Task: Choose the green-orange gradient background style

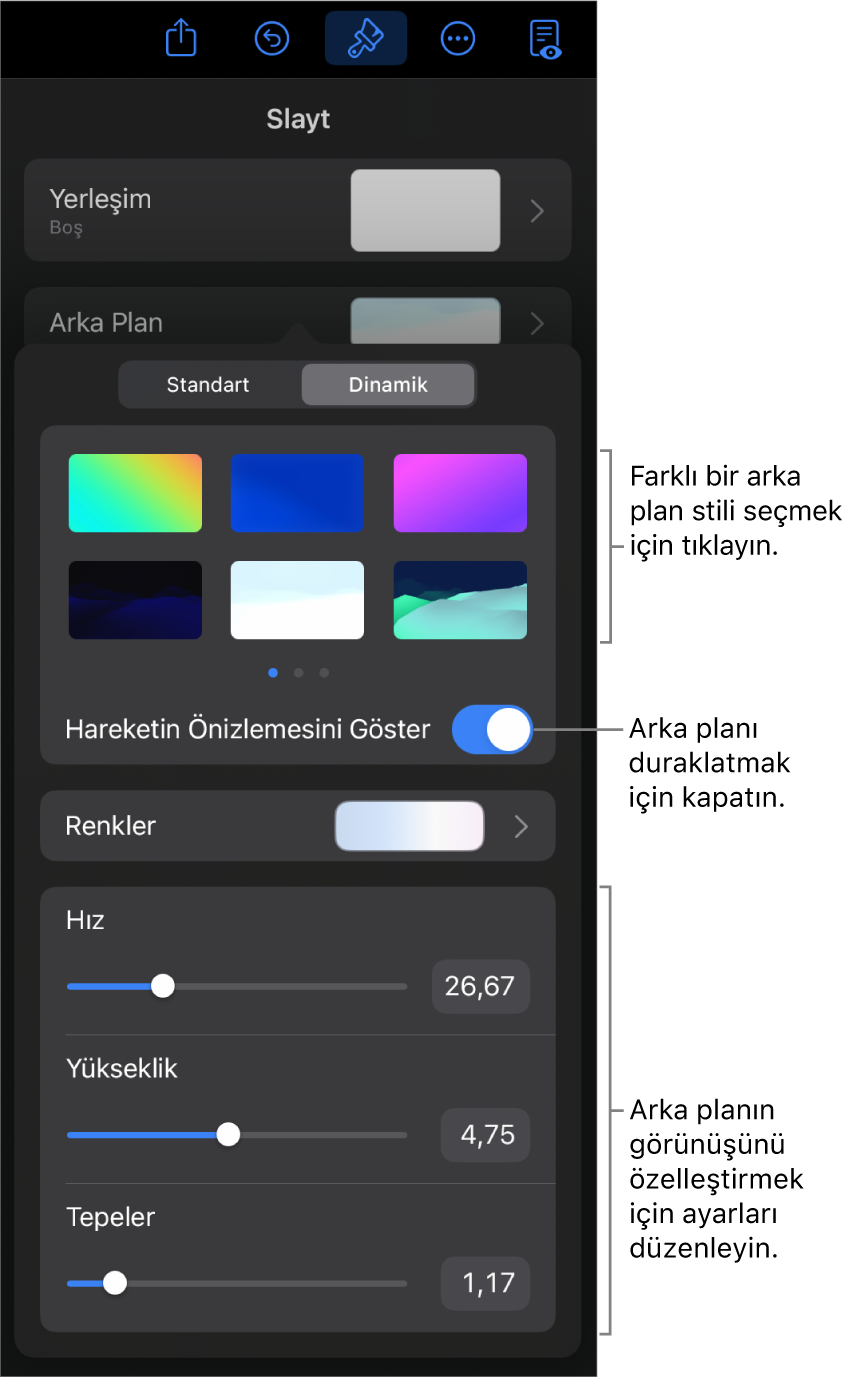Action: point(135,493)
